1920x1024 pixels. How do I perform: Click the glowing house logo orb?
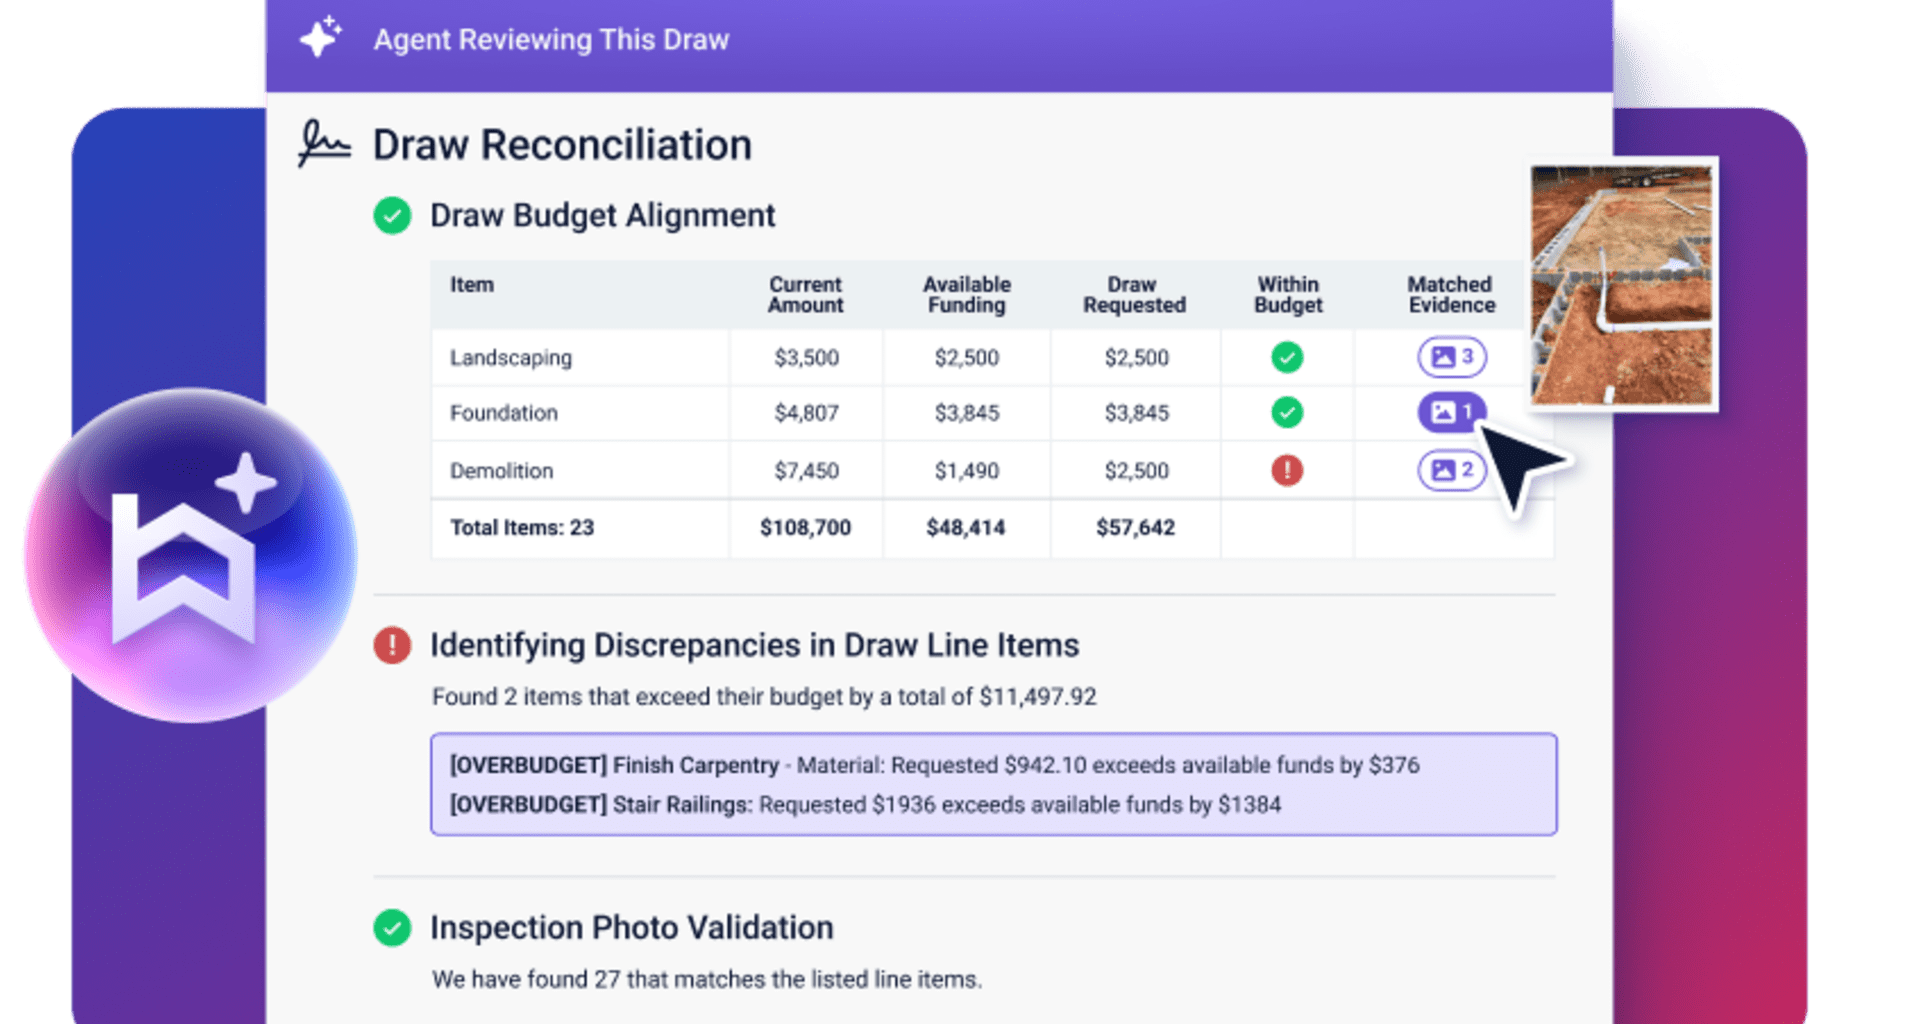tap(189, 556)
